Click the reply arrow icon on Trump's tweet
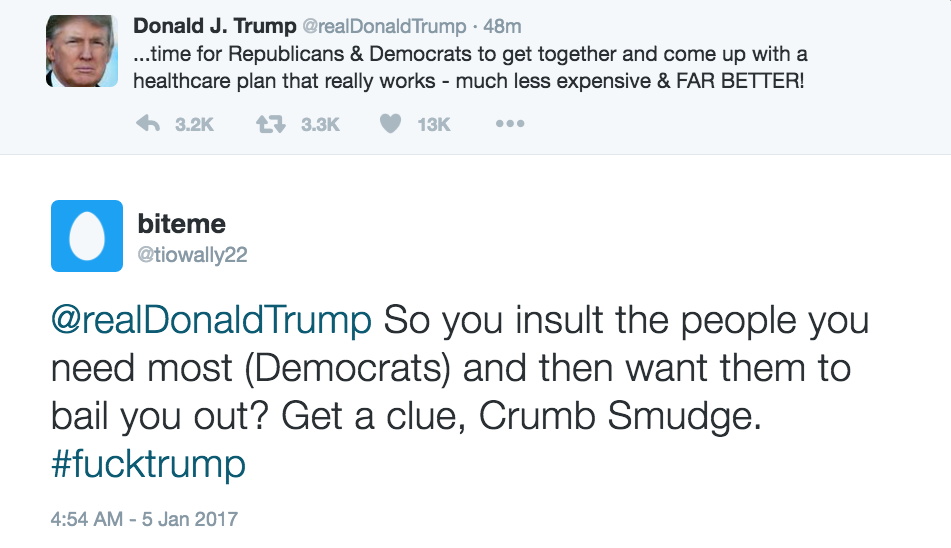 click(x=148, y=124)
